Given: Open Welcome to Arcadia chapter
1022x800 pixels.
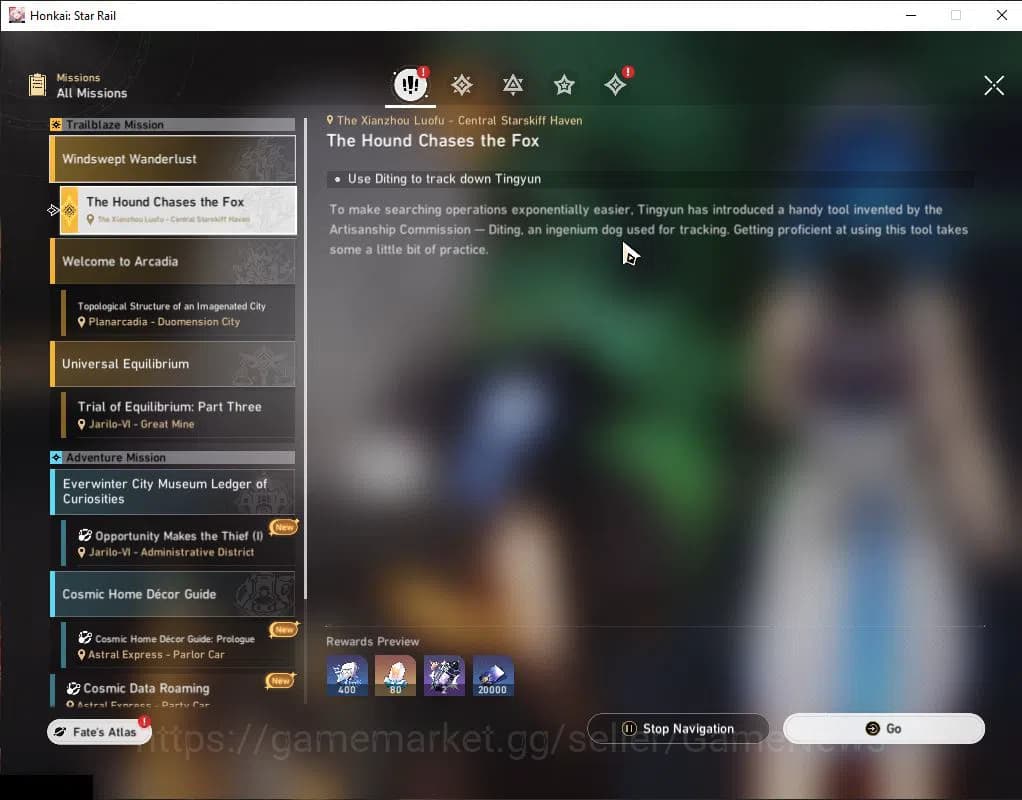Looking at the screenshot, I should point(173,261).
